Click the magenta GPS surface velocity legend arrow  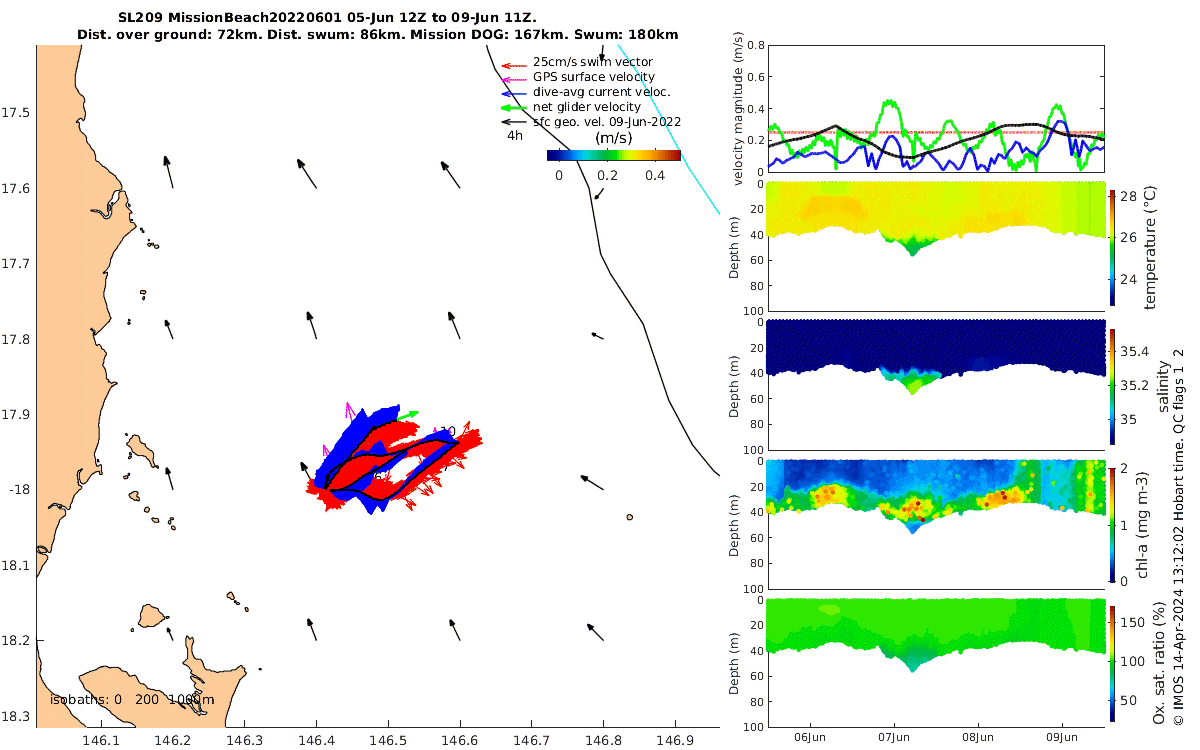512,79
